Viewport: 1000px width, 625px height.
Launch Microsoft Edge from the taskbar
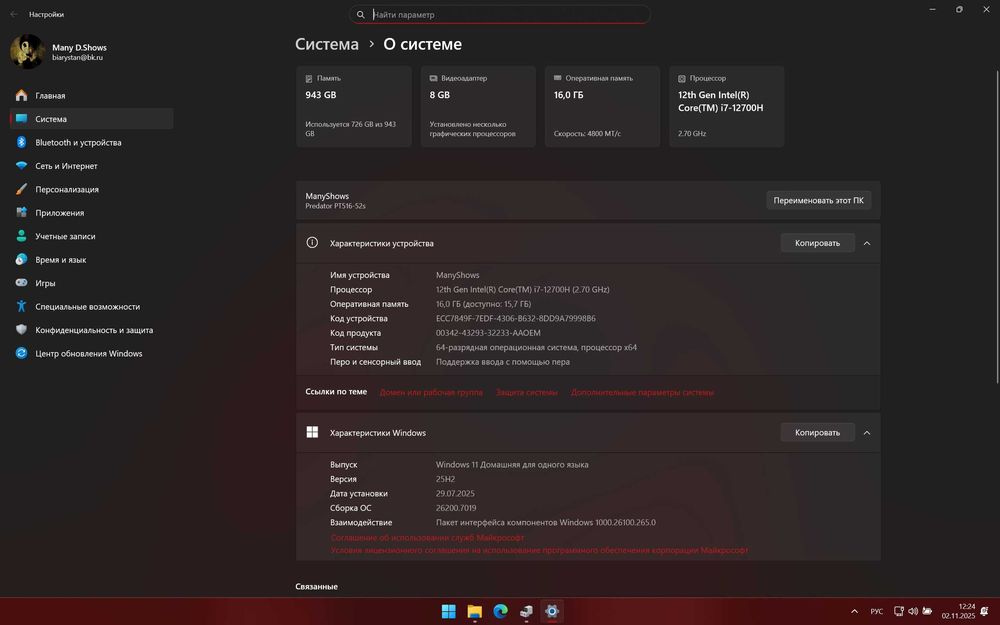(x=501, y=611)
